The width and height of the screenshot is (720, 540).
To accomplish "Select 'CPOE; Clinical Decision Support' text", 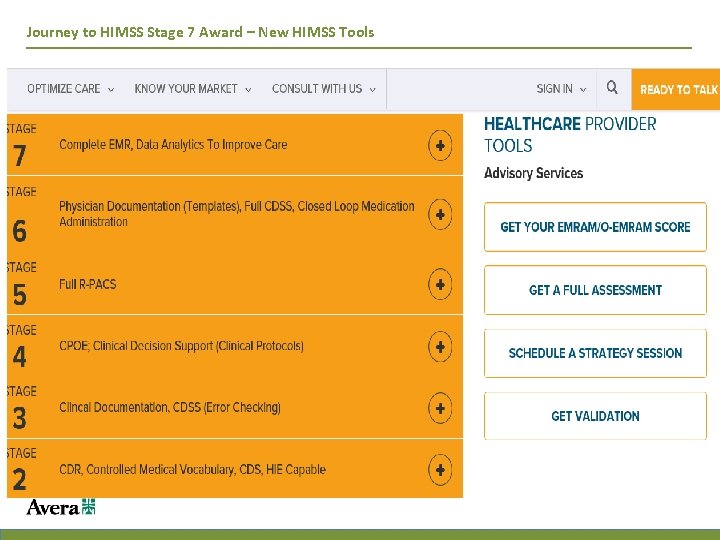I will [136, 346].
